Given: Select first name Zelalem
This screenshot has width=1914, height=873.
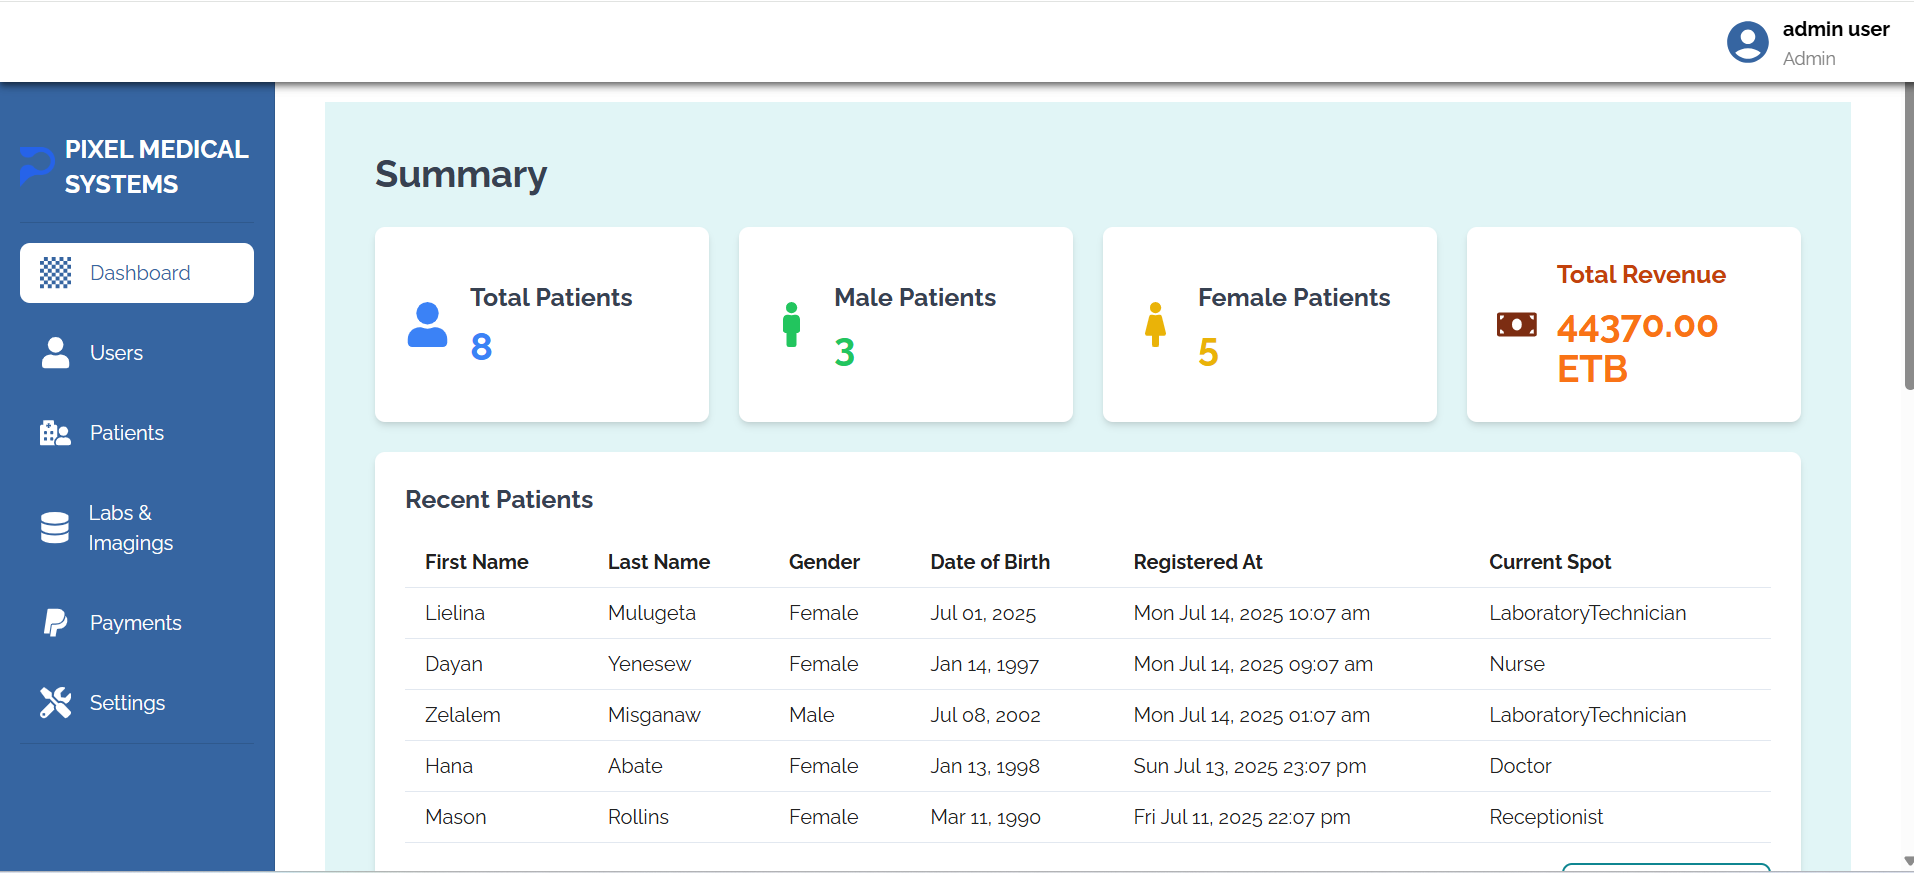Looking at the screenshot, I should pyautogui.click(x=463, y=715).
